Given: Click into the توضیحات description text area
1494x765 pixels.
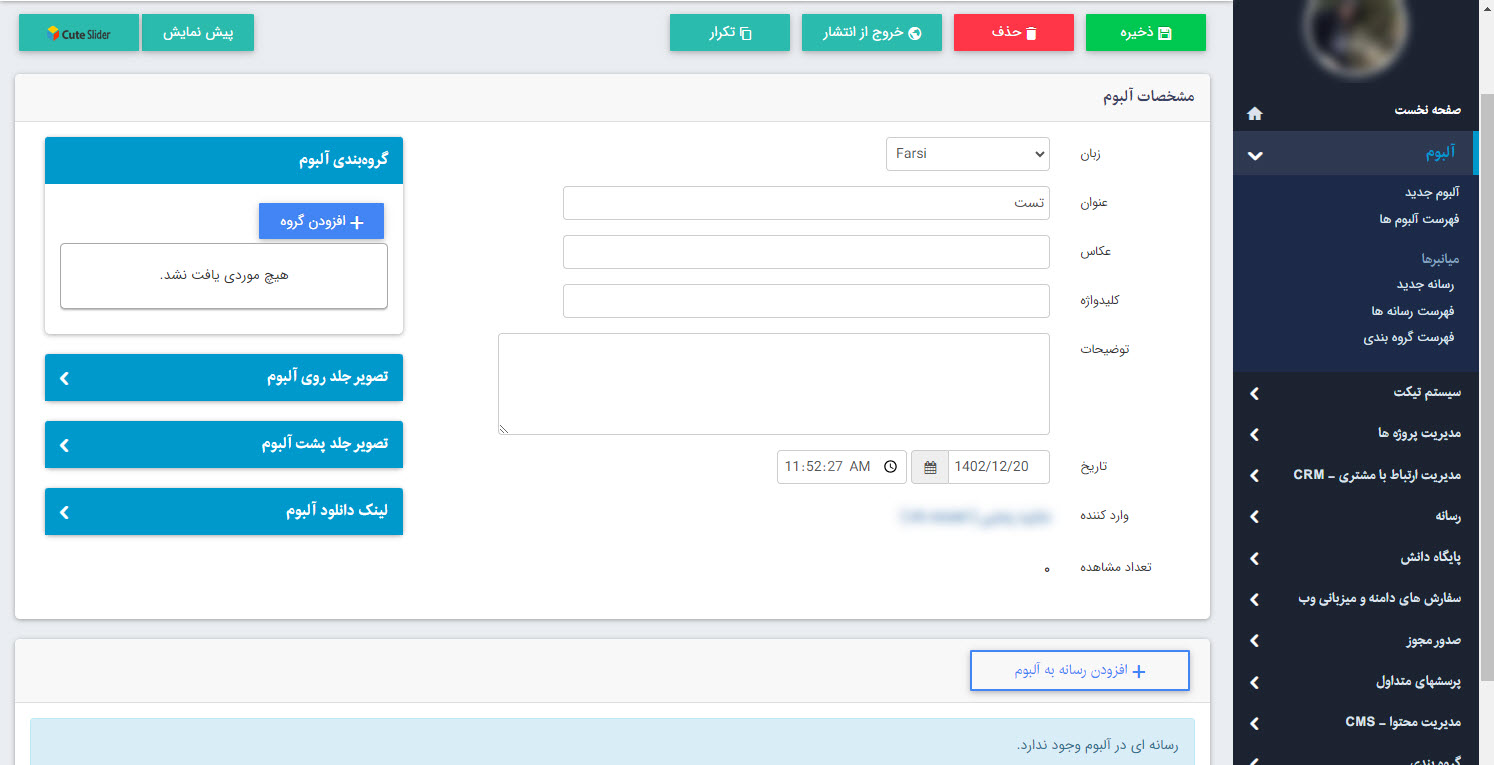Looking at the screenshot, I should pos(774,384).
